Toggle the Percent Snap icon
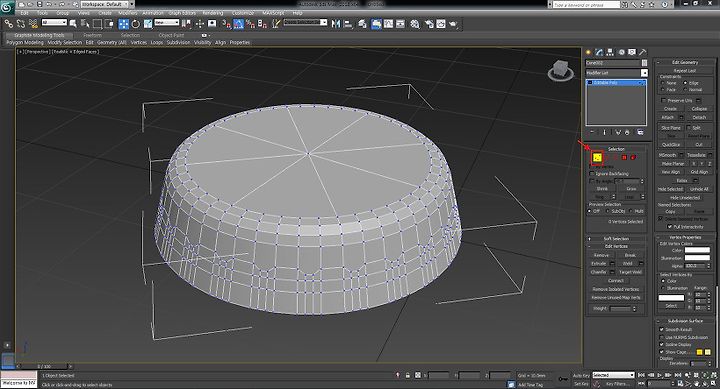 click(x=250, y=23)
